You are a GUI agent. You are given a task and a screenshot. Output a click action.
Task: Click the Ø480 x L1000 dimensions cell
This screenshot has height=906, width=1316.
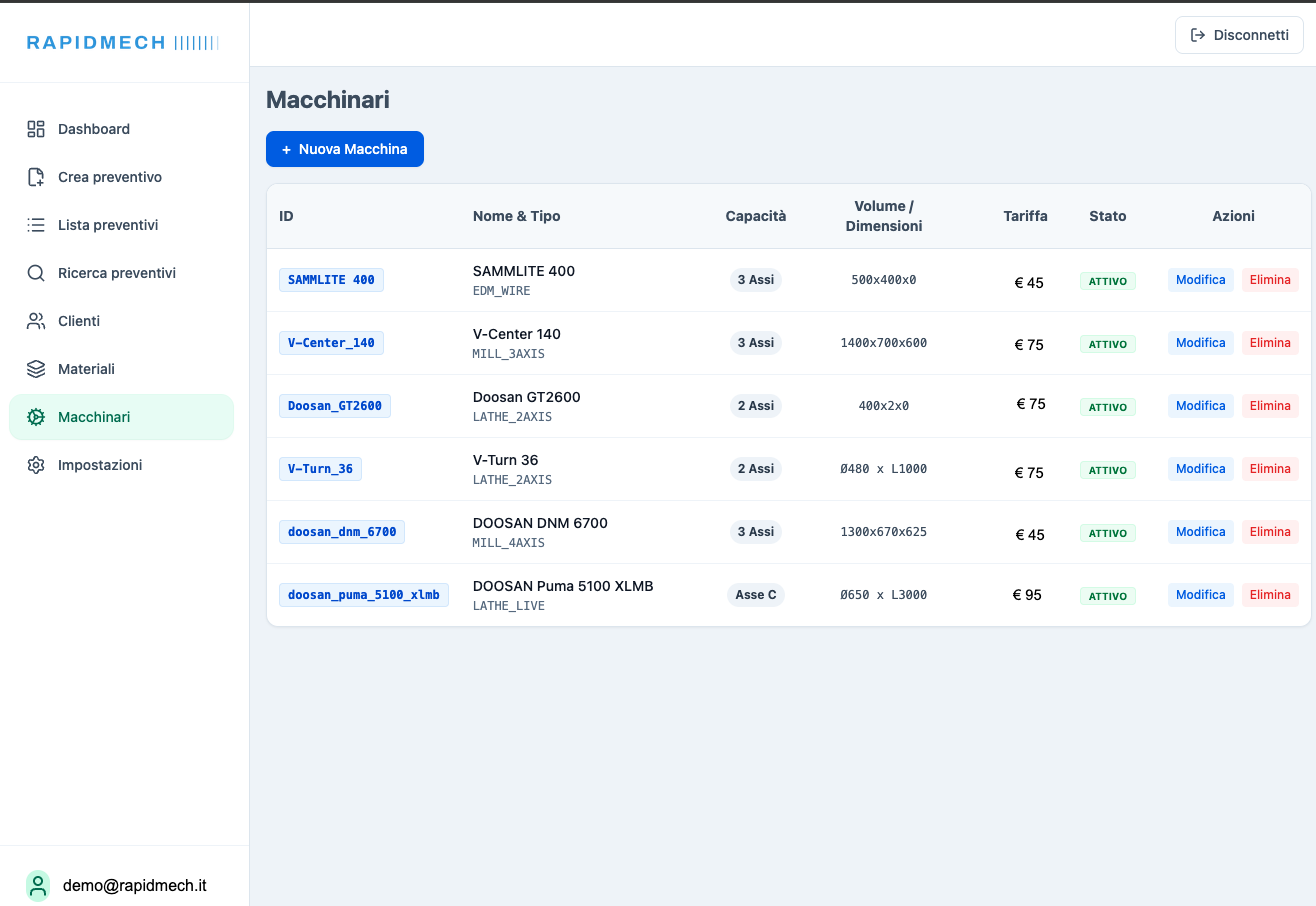click(x=884, y=469)
